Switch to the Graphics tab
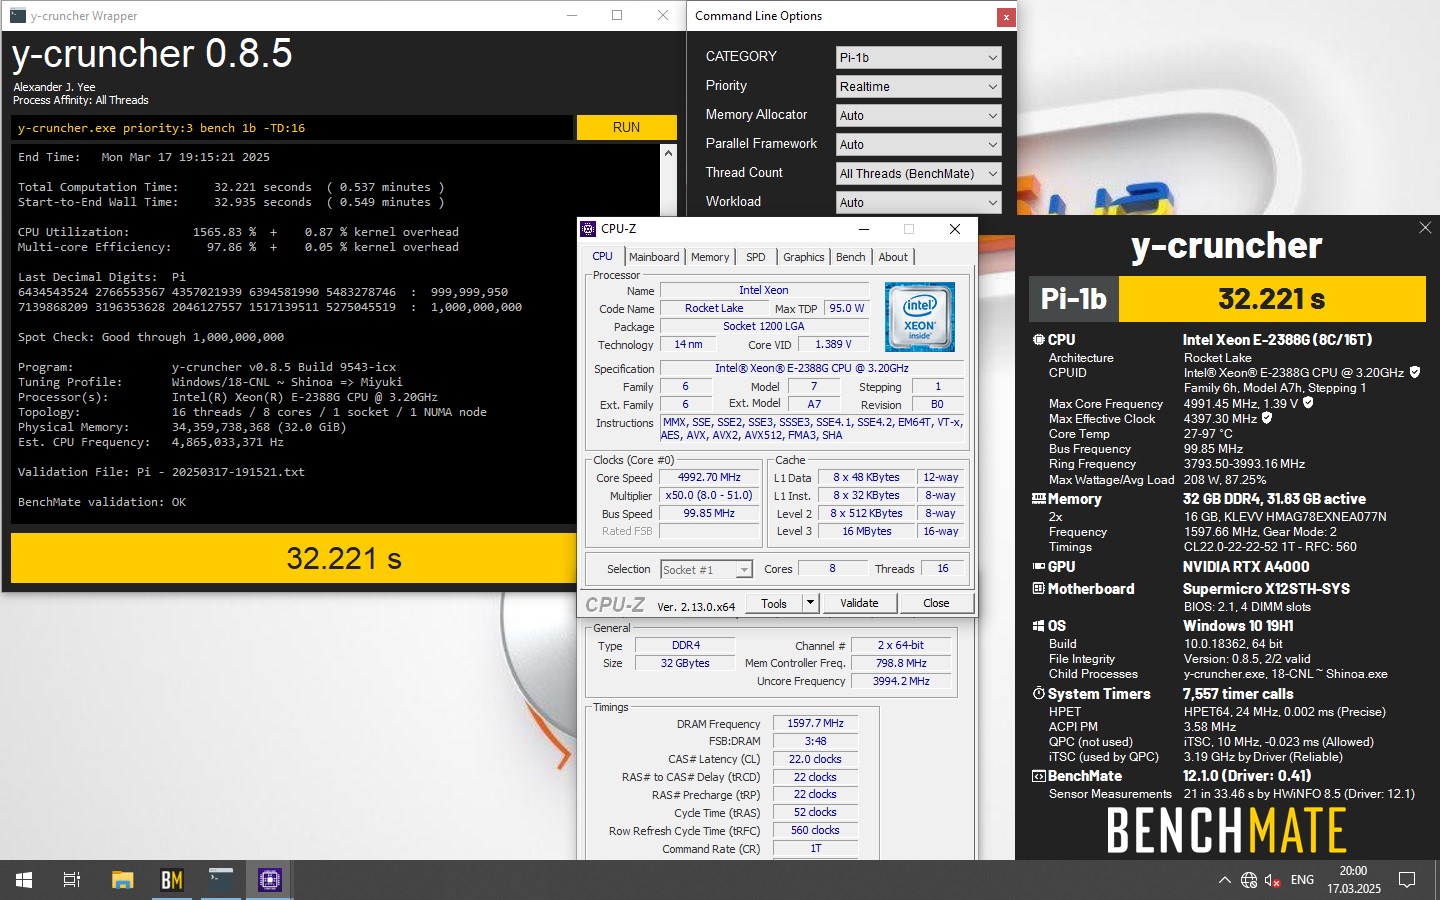 804,257
